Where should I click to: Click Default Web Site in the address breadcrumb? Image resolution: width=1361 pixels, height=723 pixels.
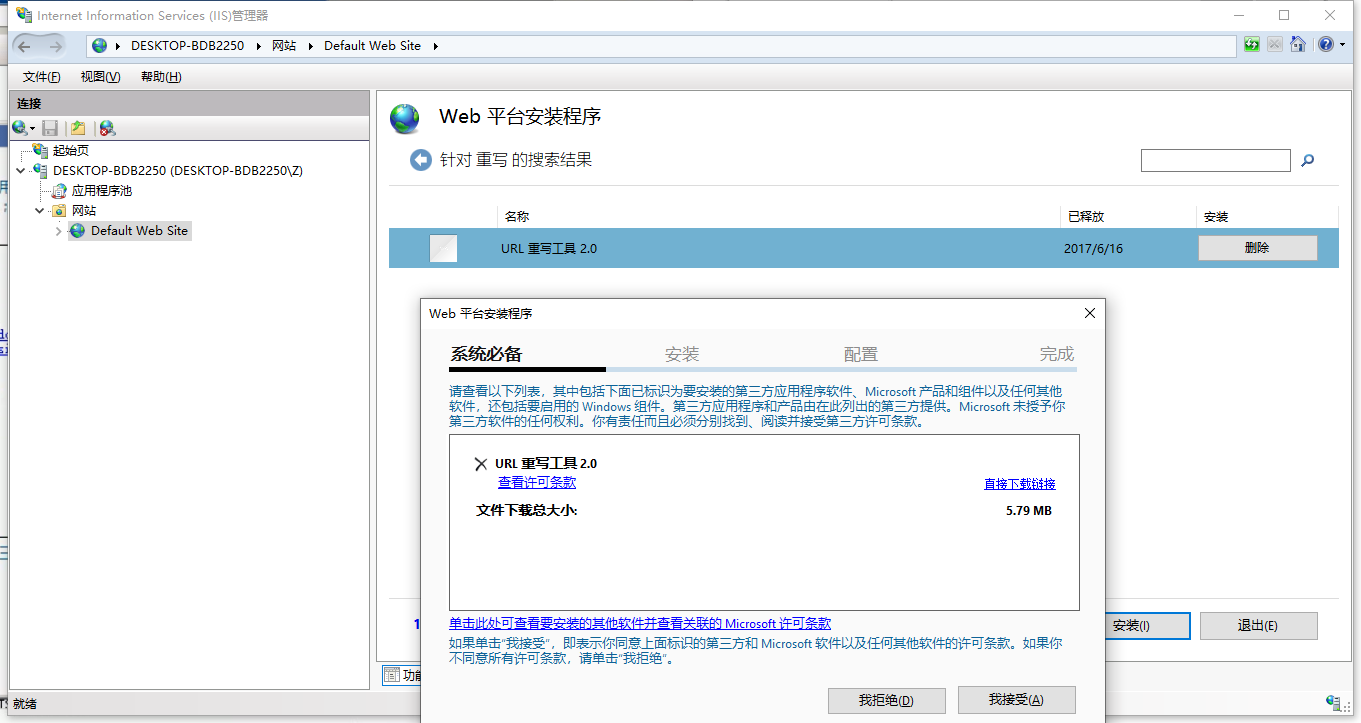coord(373,46)
